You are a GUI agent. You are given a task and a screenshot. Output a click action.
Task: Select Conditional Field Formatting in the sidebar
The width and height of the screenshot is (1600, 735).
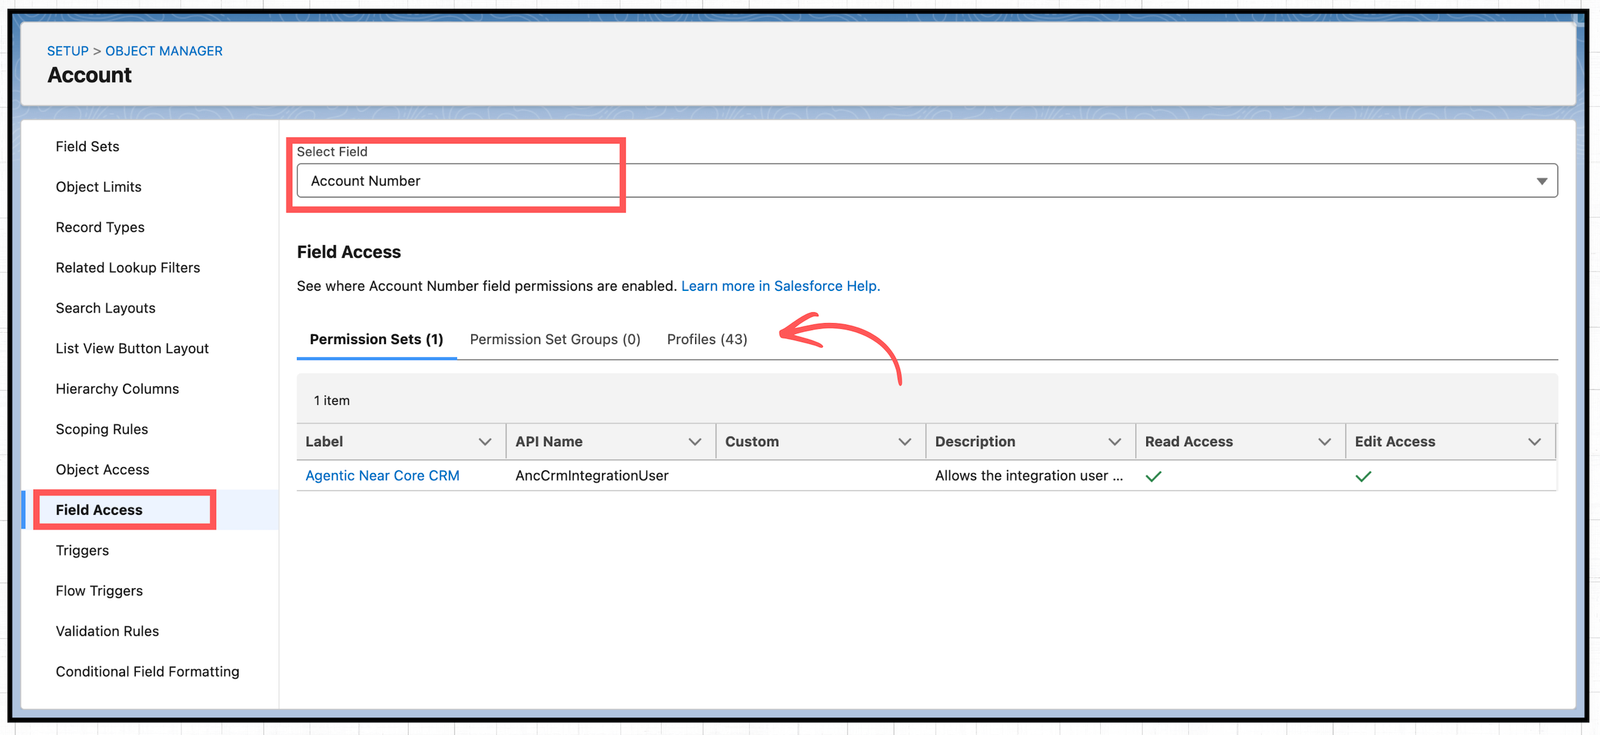pos(147,672)
